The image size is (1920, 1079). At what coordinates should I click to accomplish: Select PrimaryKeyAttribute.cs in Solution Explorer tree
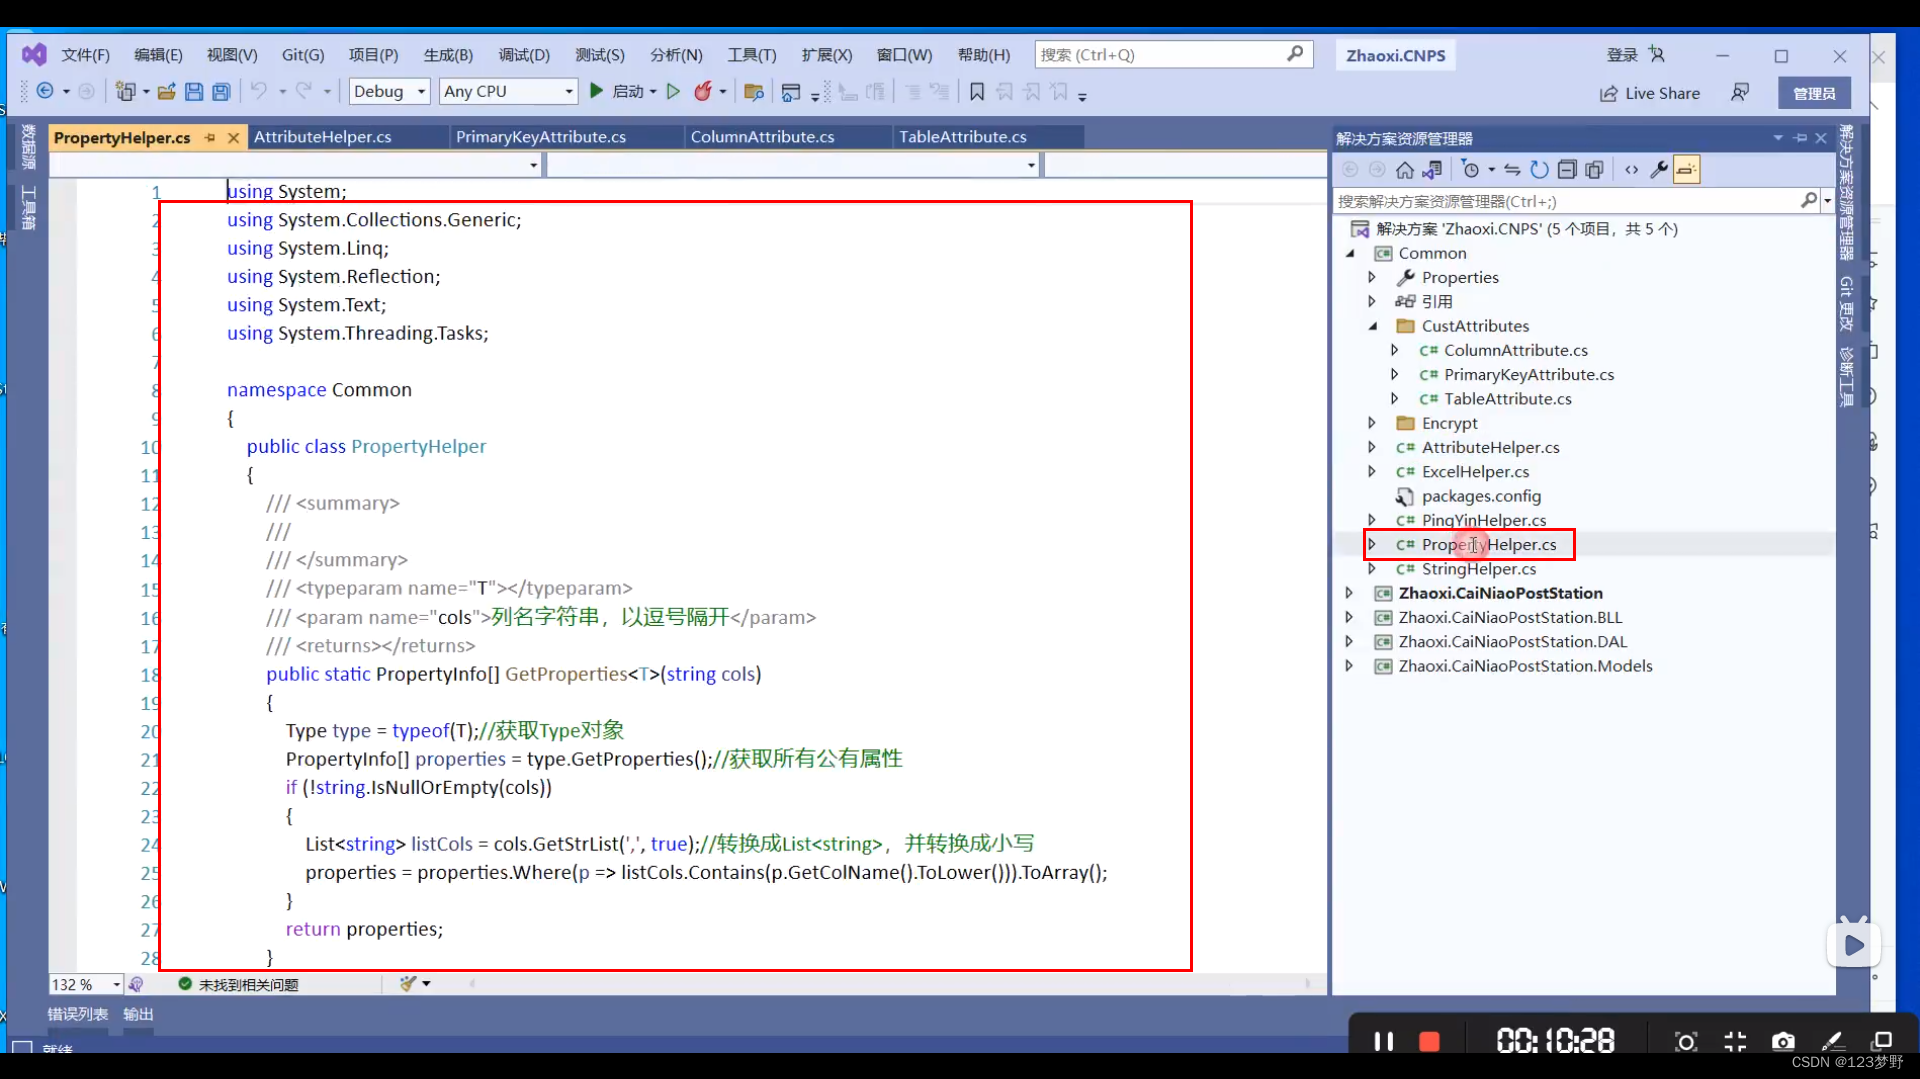[x=1528, y=375]
